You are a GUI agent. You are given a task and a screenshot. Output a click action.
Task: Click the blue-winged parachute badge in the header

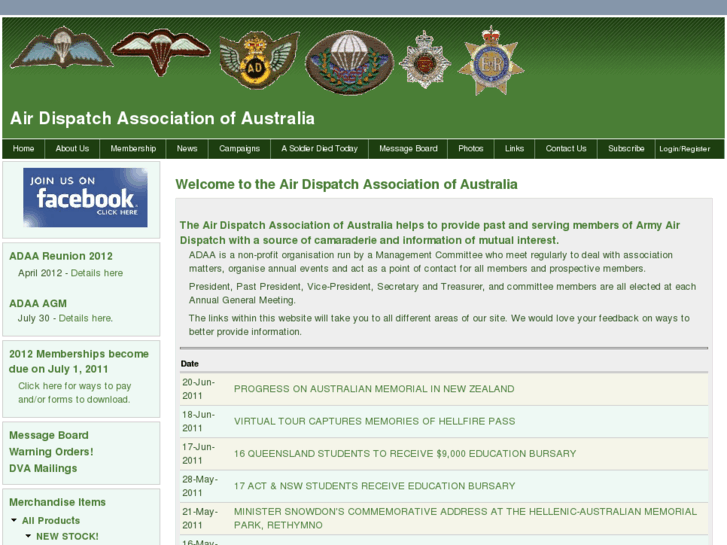point(61,49)
